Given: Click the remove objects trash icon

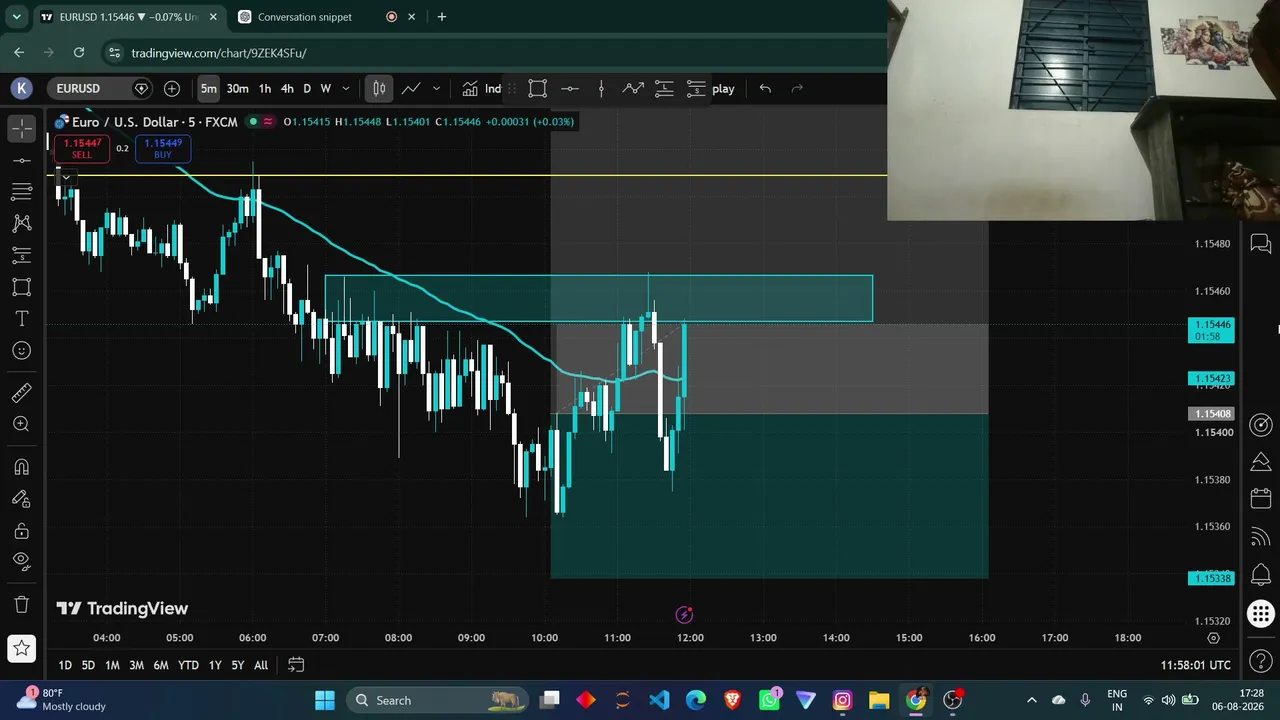Looking at the screenshot, I should click(21, 604).
